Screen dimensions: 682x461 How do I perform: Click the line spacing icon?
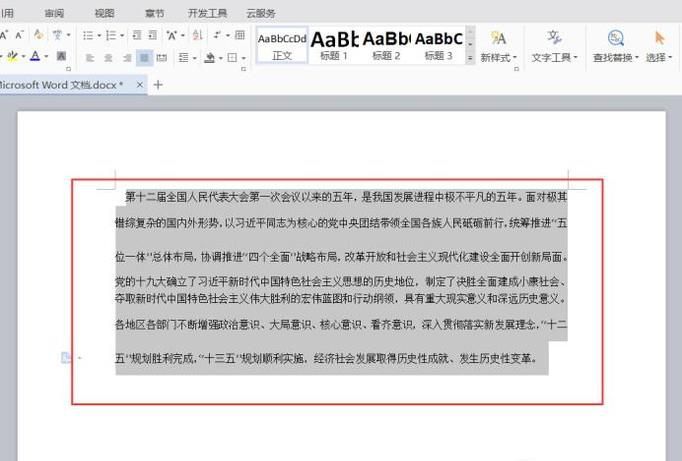[x=184, y=57]
